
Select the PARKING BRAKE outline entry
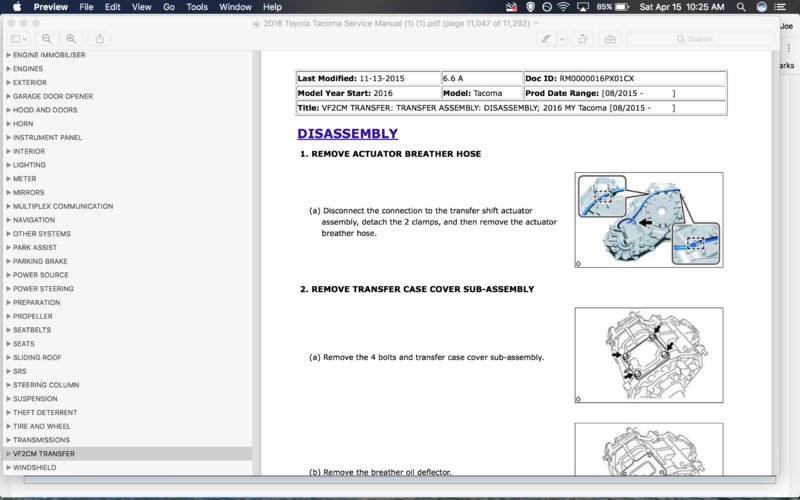[x=40, y=261]
